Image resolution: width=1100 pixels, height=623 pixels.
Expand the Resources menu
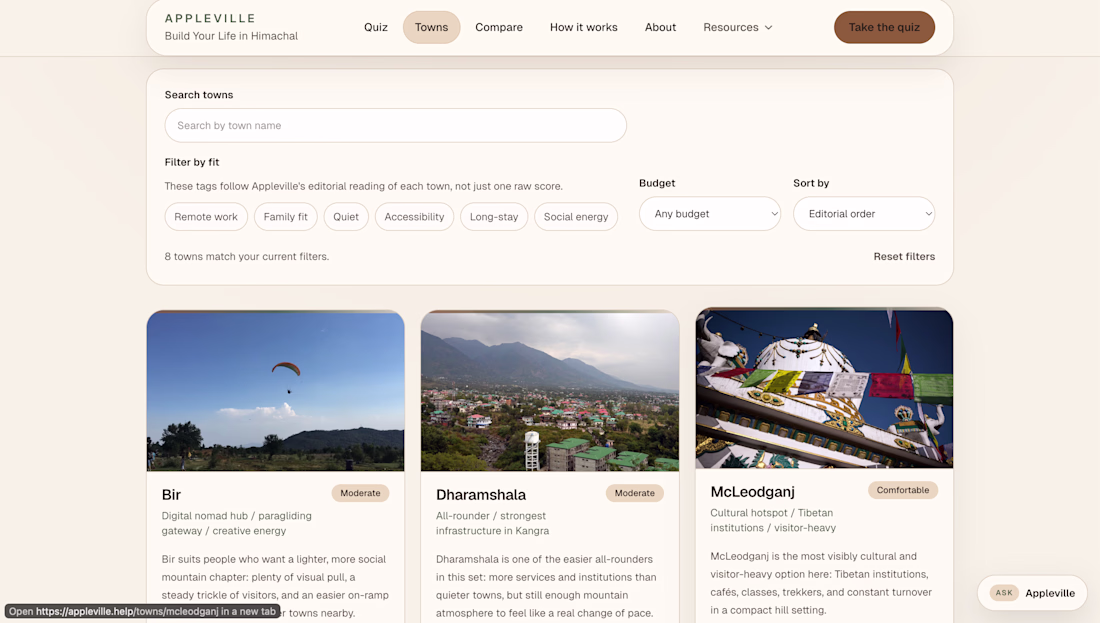click(x=737, y=27)
